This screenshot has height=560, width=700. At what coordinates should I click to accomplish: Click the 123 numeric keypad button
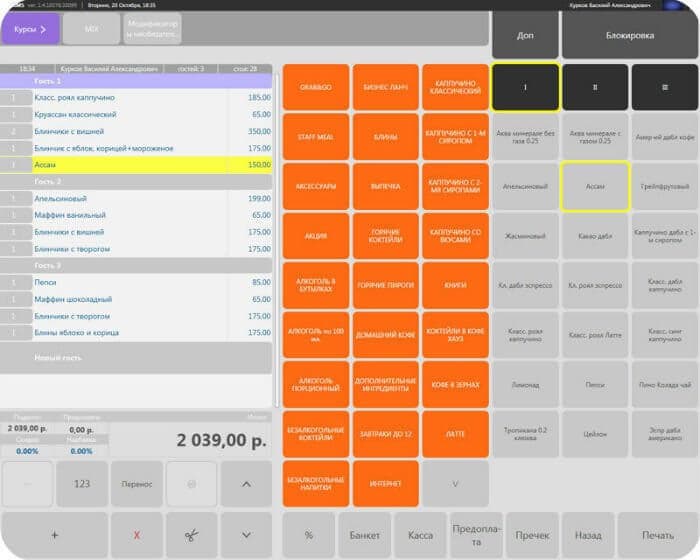pos(82,484)
